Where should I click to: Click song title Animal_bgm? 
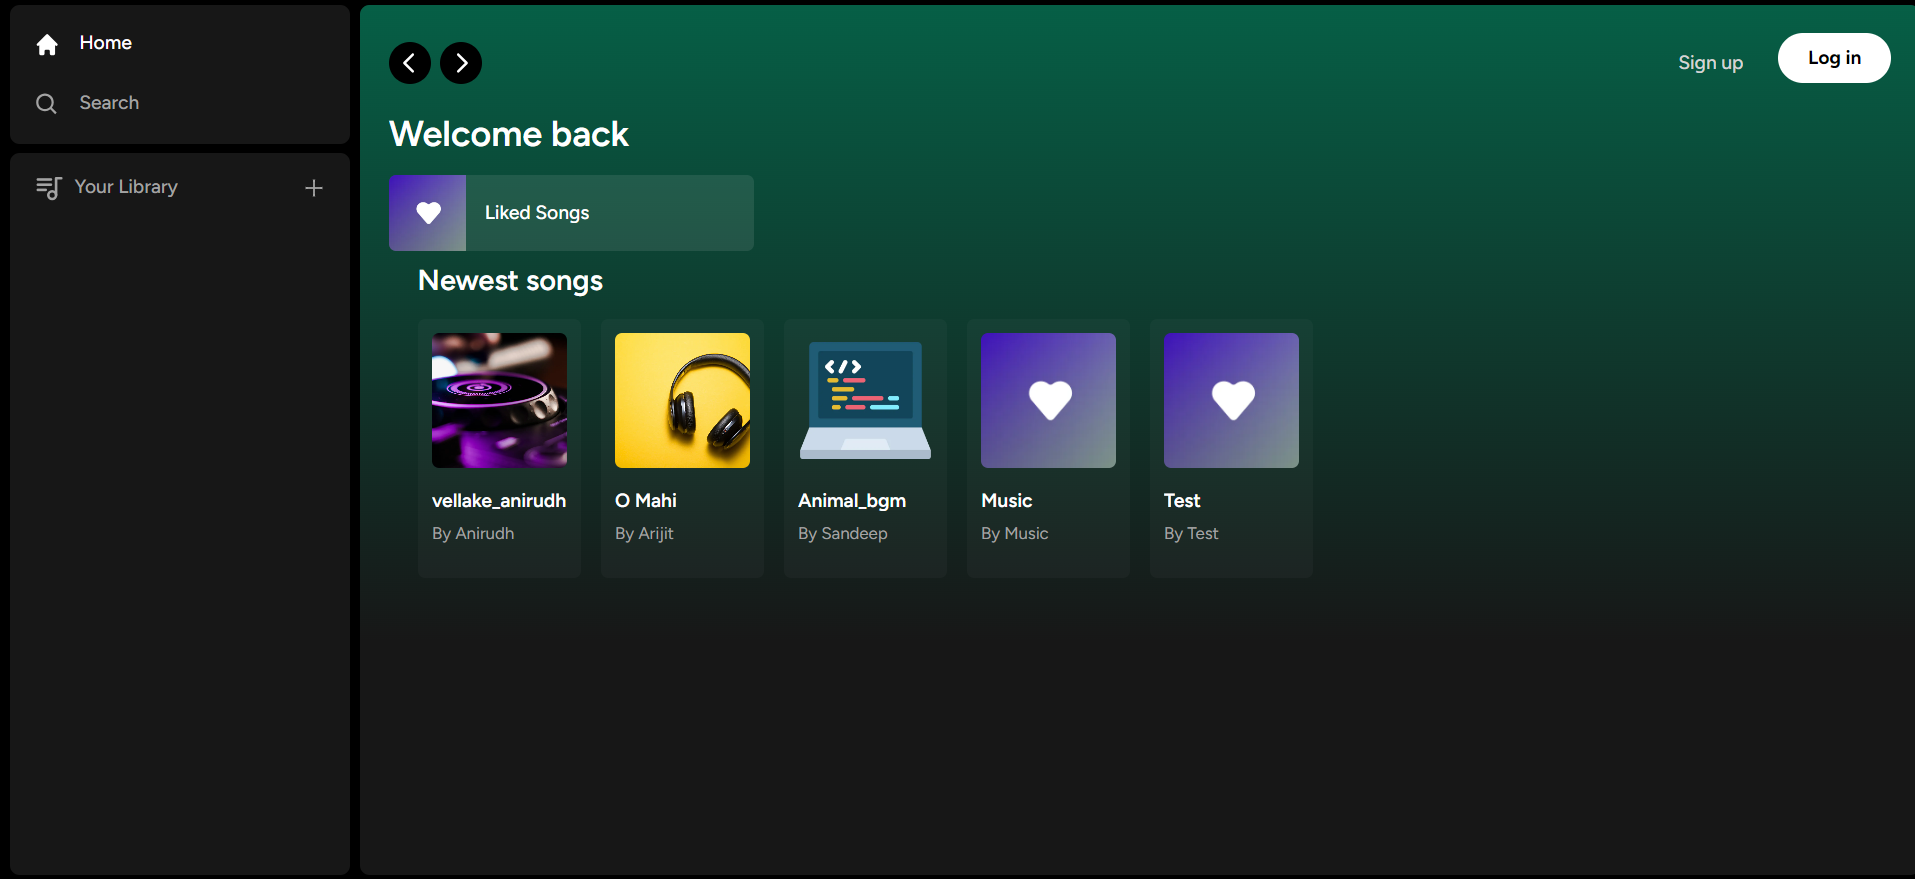point(852,501)
